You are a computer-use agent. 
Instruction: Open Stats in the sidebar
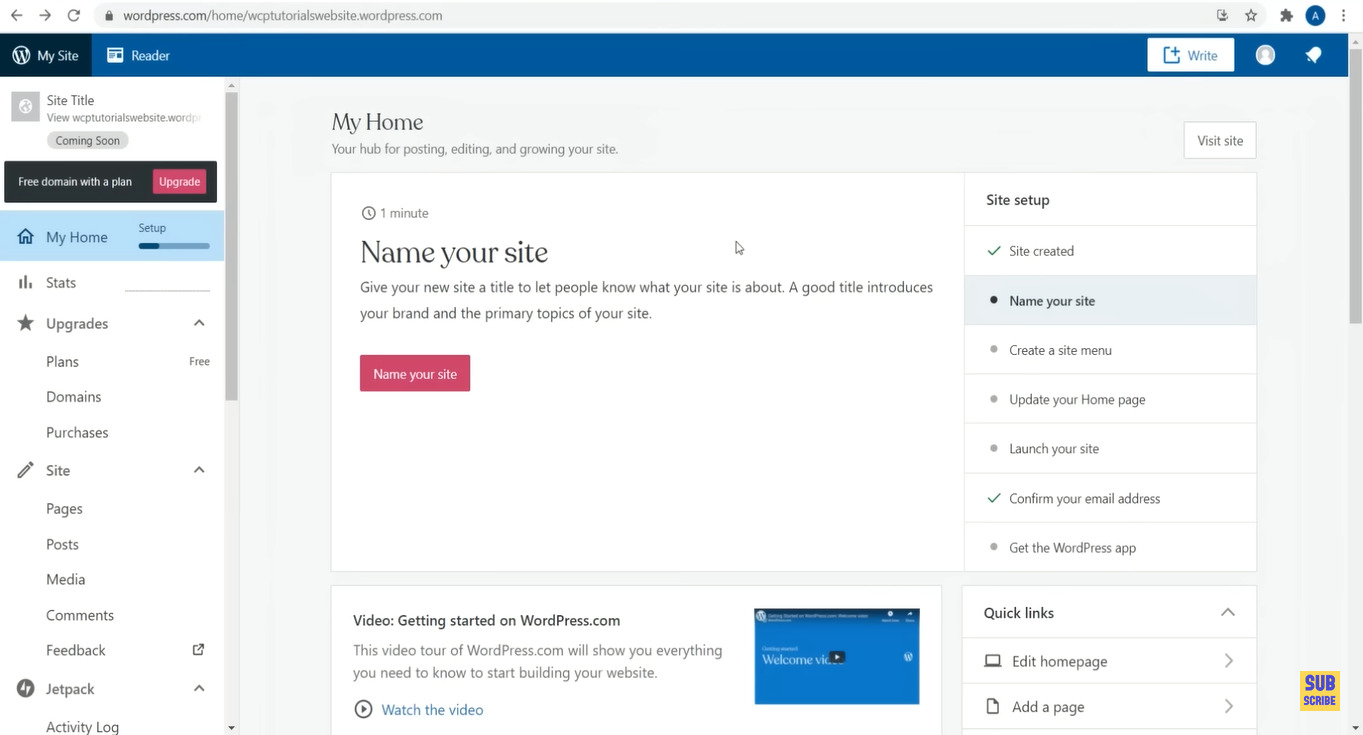61,283
